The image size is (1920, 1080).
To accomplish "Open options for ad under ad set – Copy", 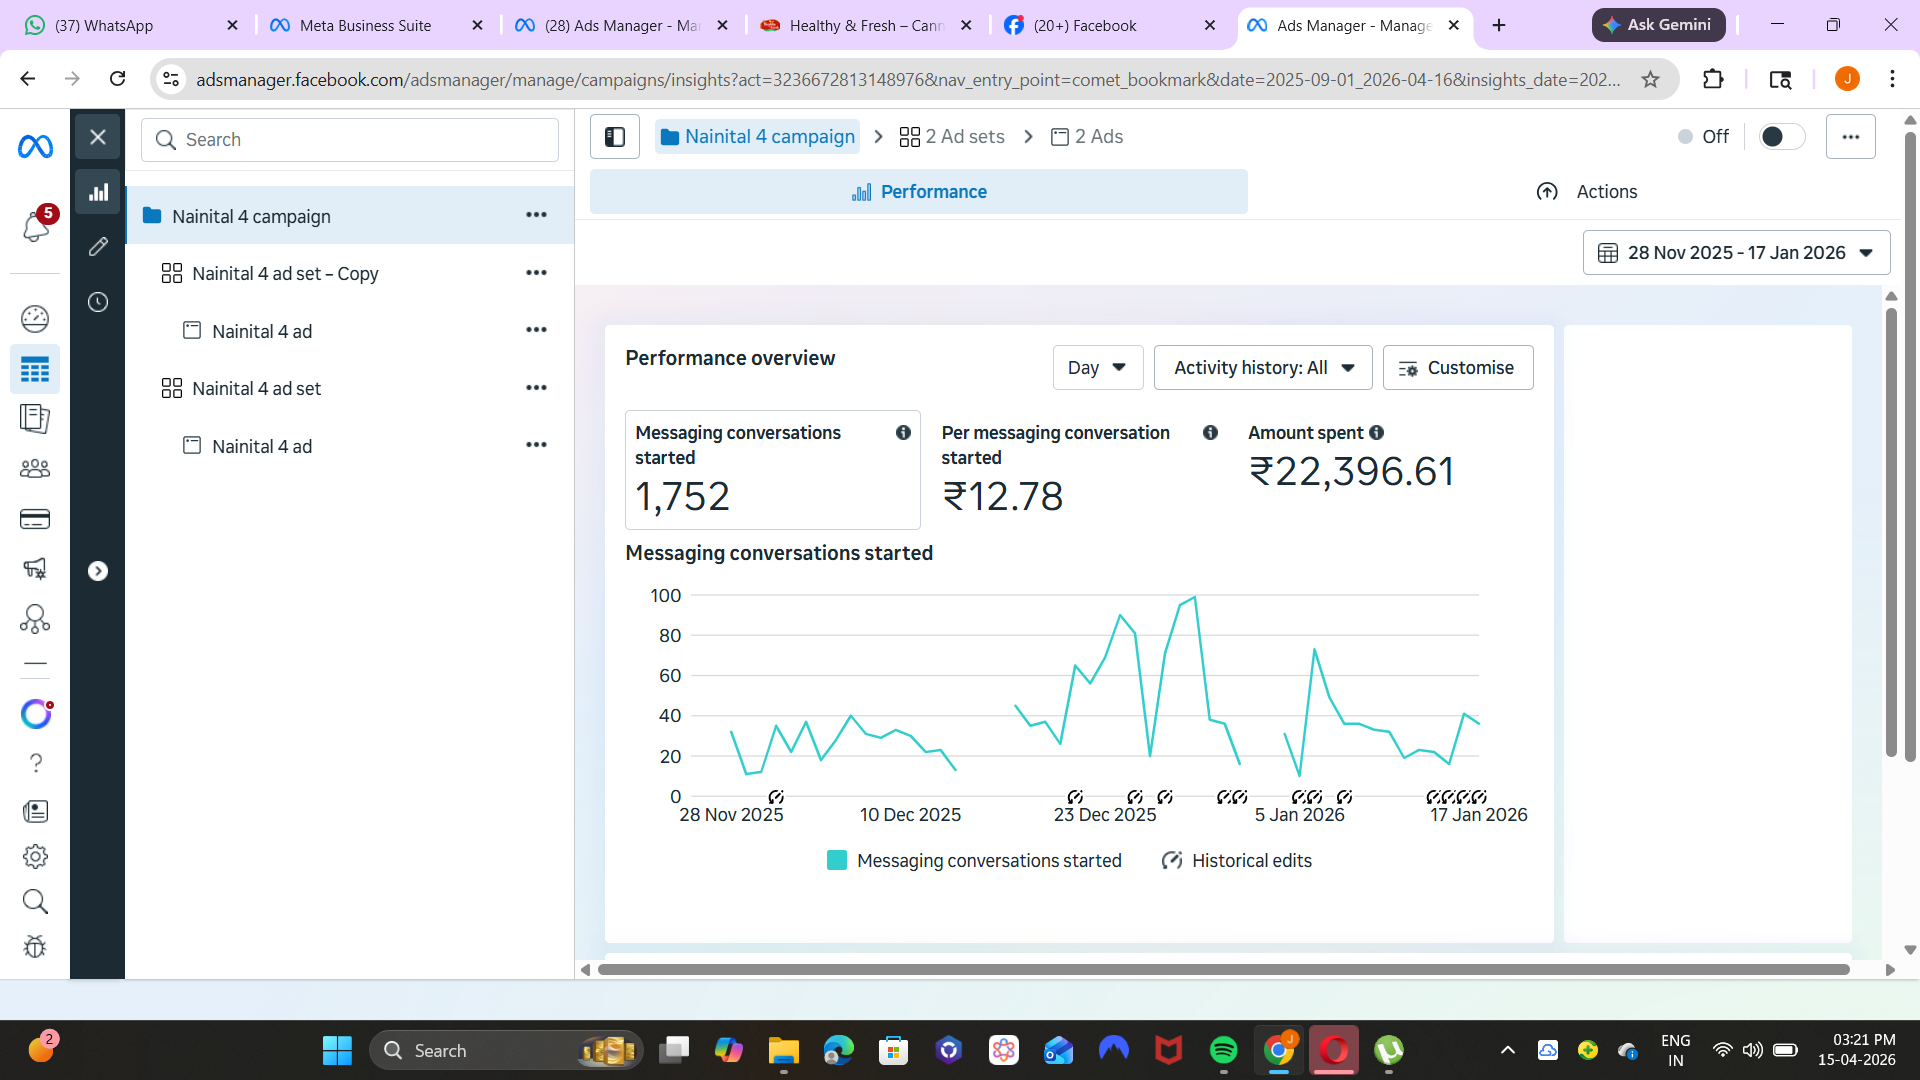I will pos(536,330).
